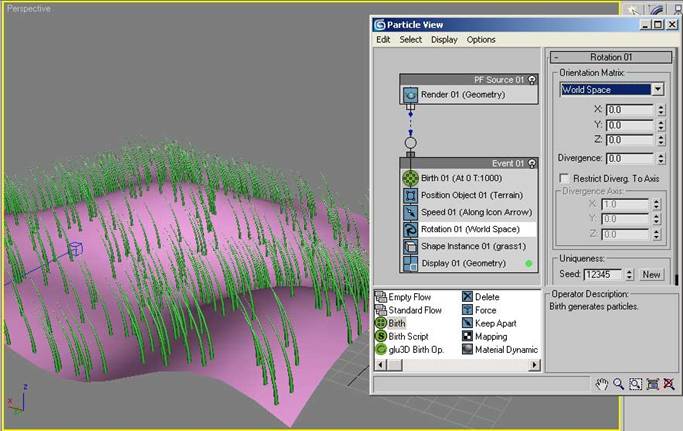The height and width of the screenshot is (431, 683).
Task: Toggle the PF Source 01 lightbulb
Action: (532, 79)
